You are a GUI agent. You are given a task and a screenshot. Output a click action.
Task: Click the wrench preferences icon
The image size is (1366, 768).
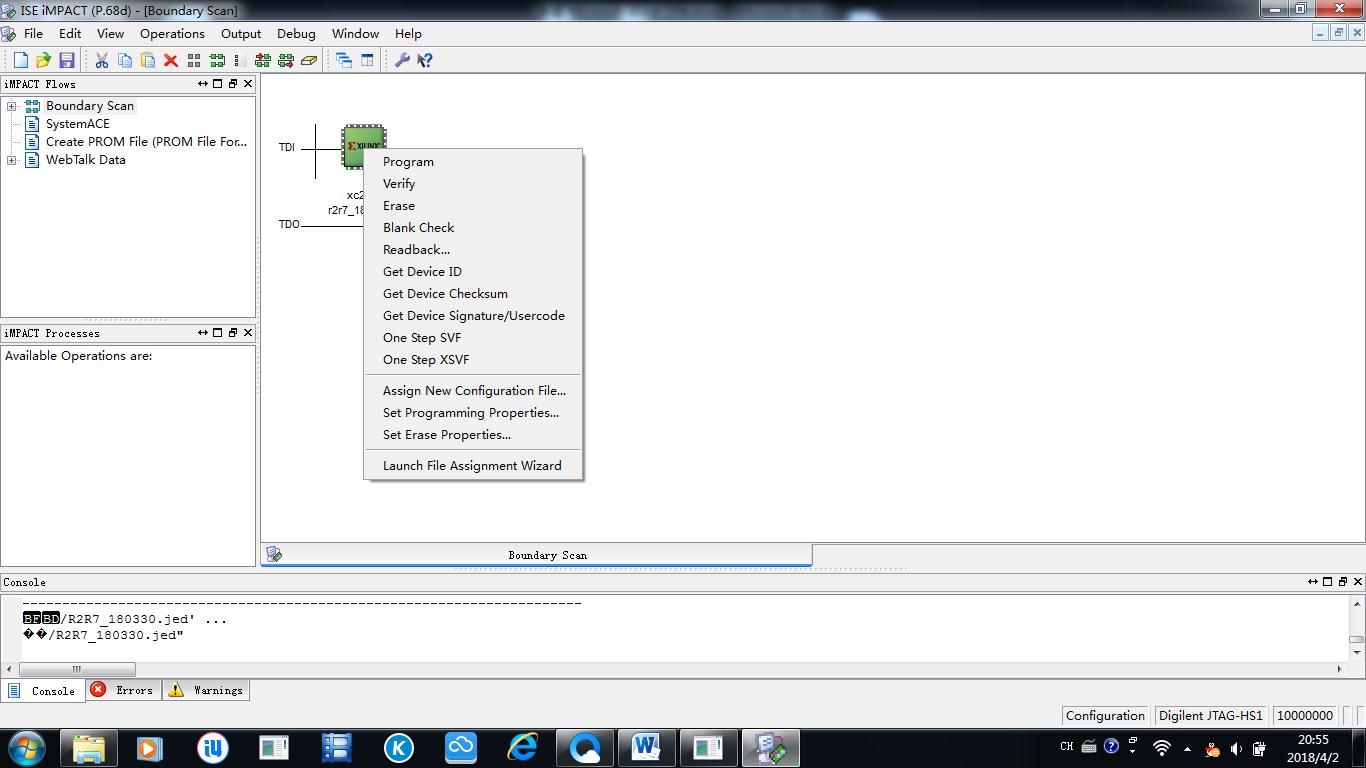click(x=402, y=61)
